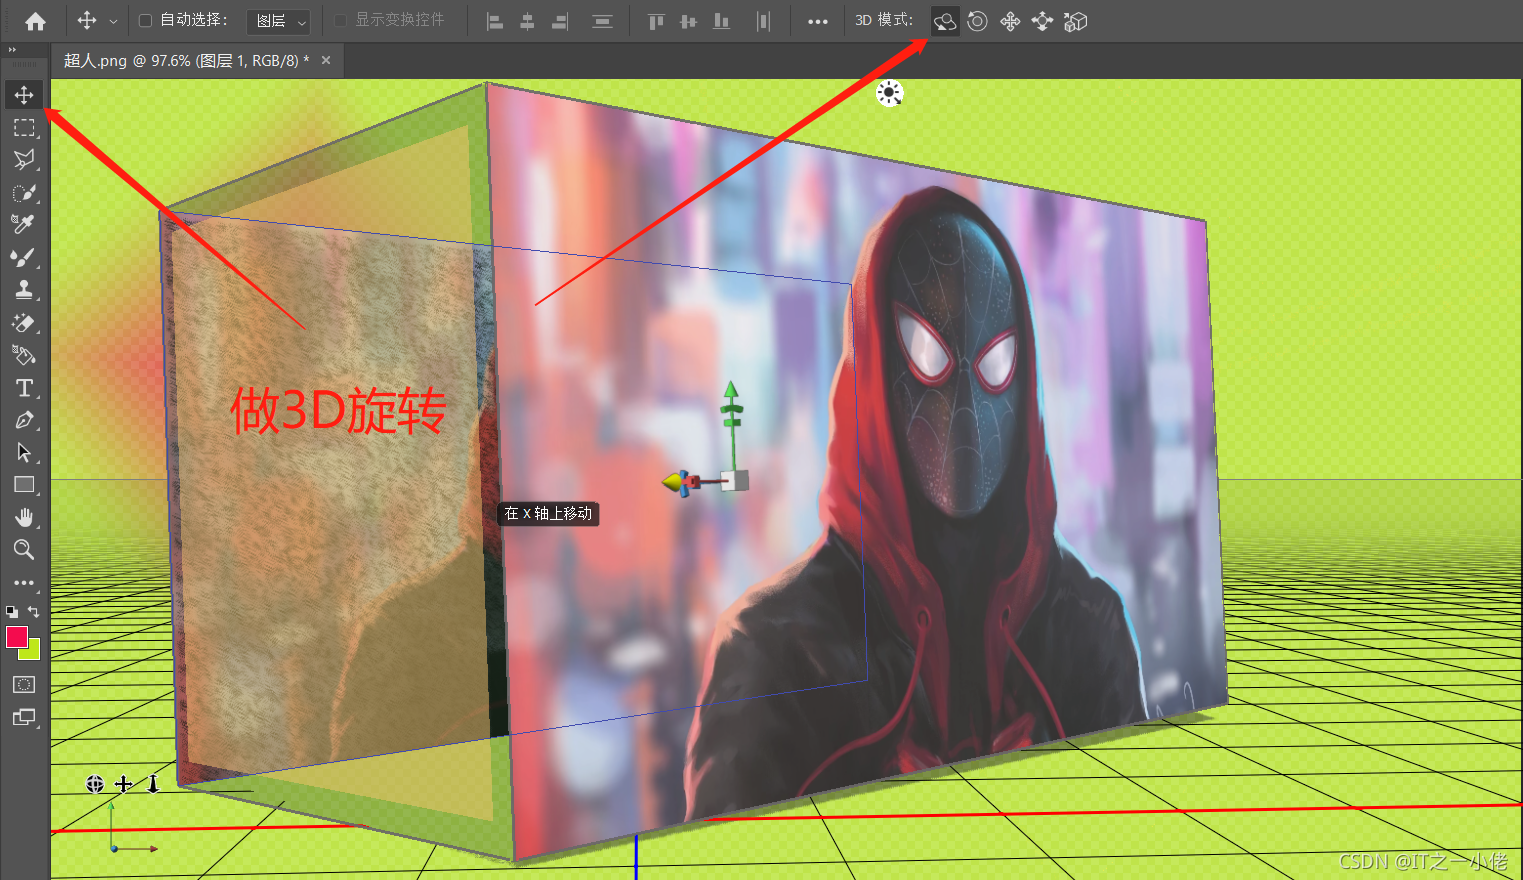The image size is (1523, 880).
Task: Enable the auto-select (自动选择) checkbox
Action: [145, 20]
